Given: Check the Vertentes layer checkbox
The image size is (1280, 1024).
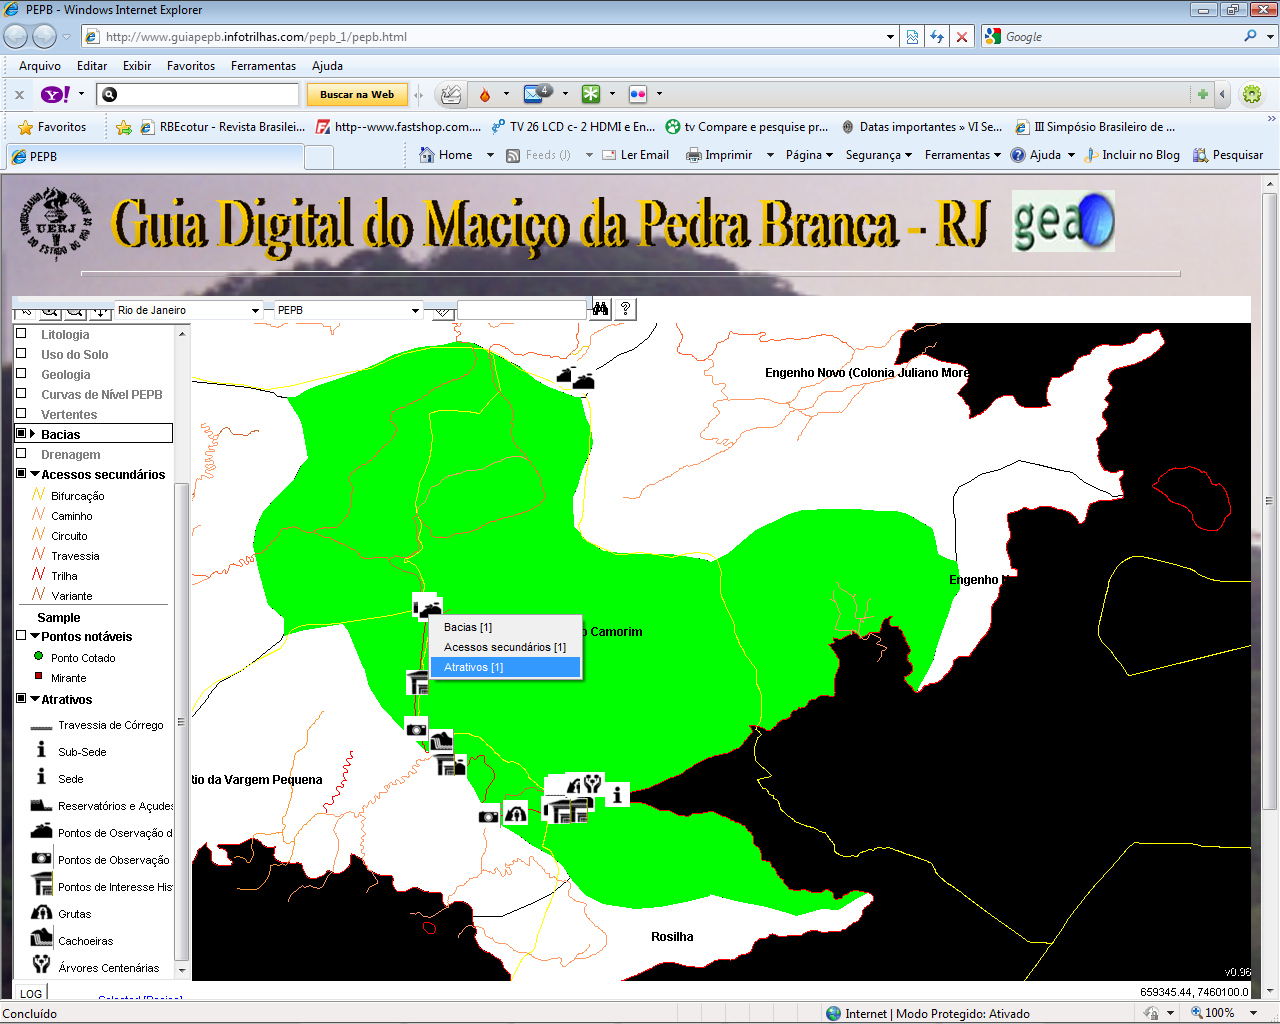Looking at the screenshot, I should [21, 414].
